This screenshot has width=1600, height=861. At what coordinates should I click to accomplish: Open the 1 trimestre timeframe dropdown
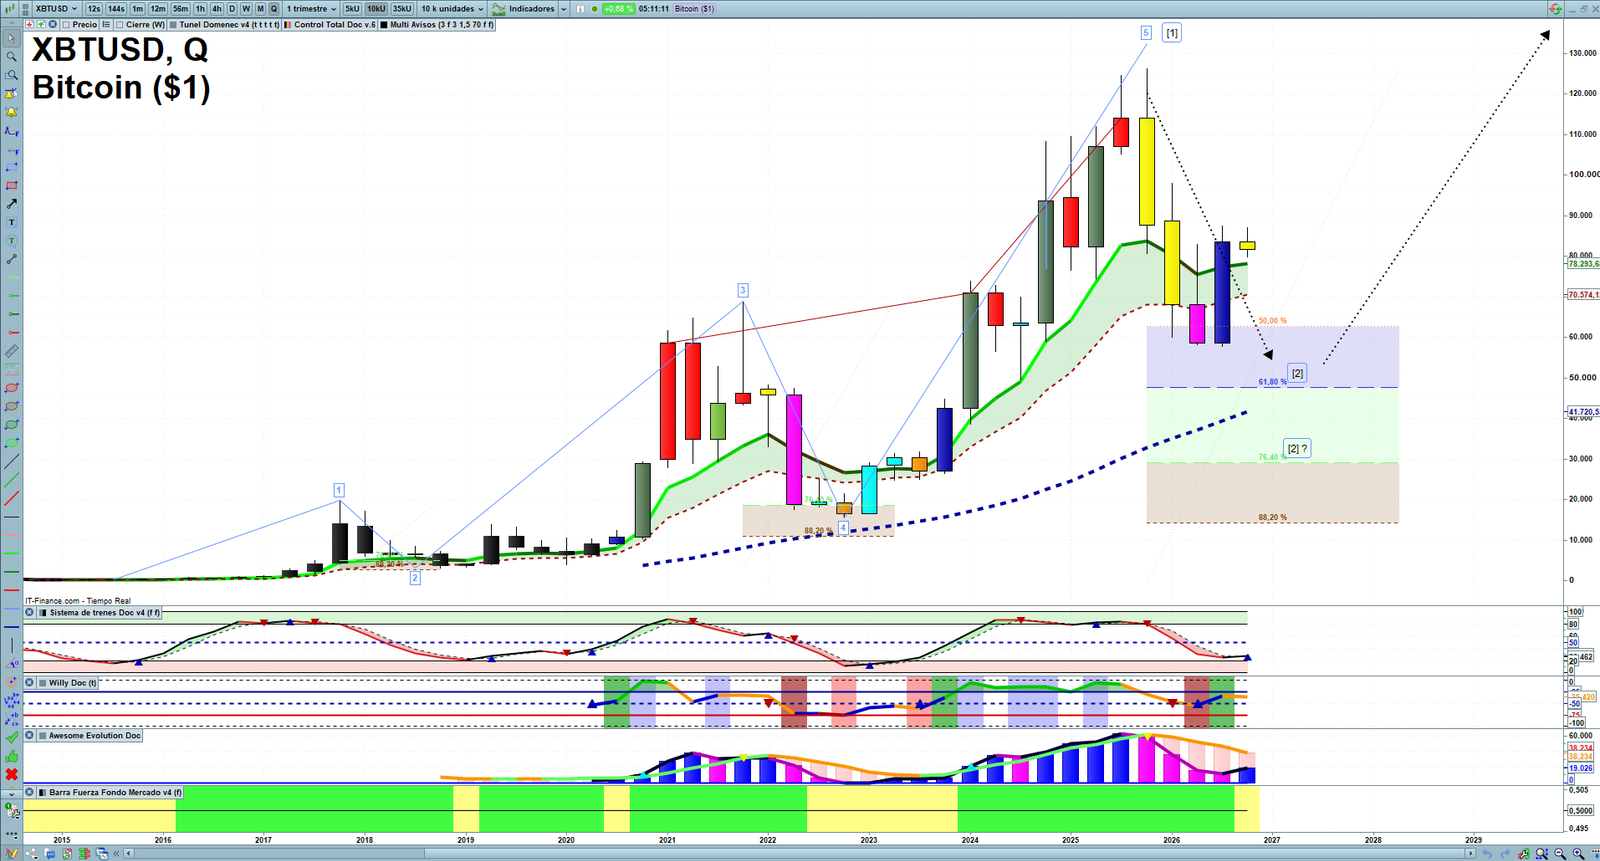click(312, 9)
